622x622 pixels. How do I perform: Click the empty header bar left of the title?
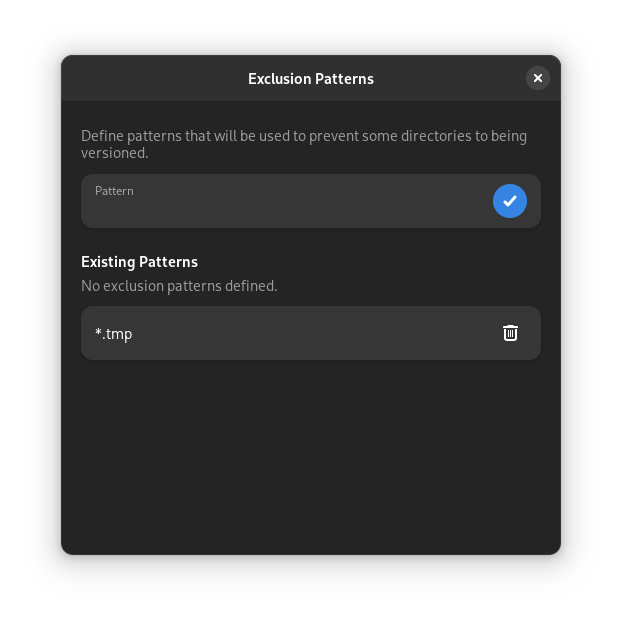150,78
